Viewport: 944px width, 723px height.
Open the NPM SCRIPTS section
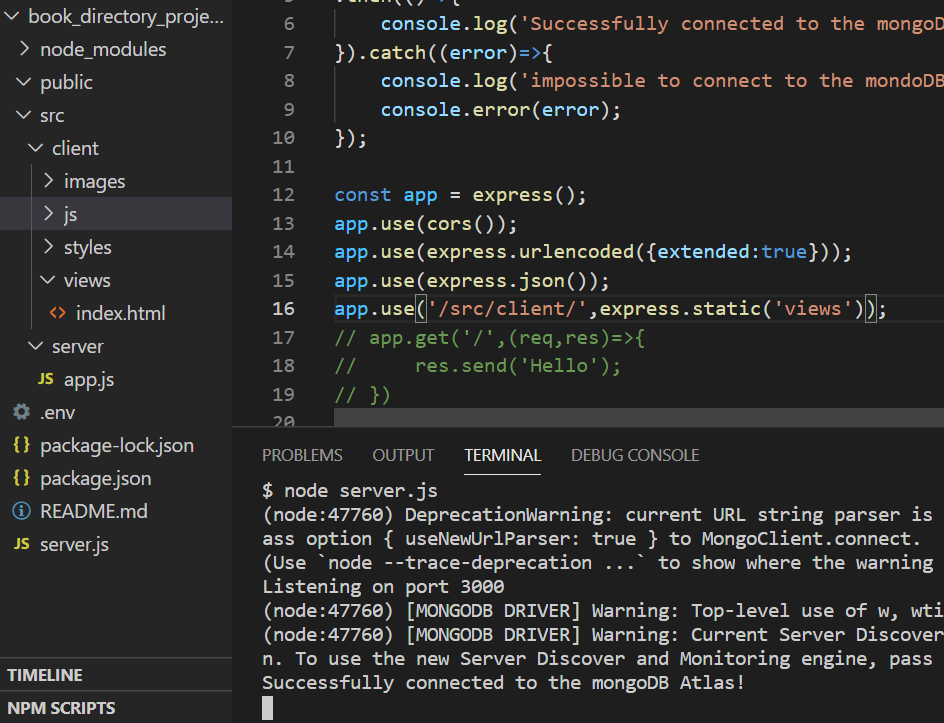point(60,708)
